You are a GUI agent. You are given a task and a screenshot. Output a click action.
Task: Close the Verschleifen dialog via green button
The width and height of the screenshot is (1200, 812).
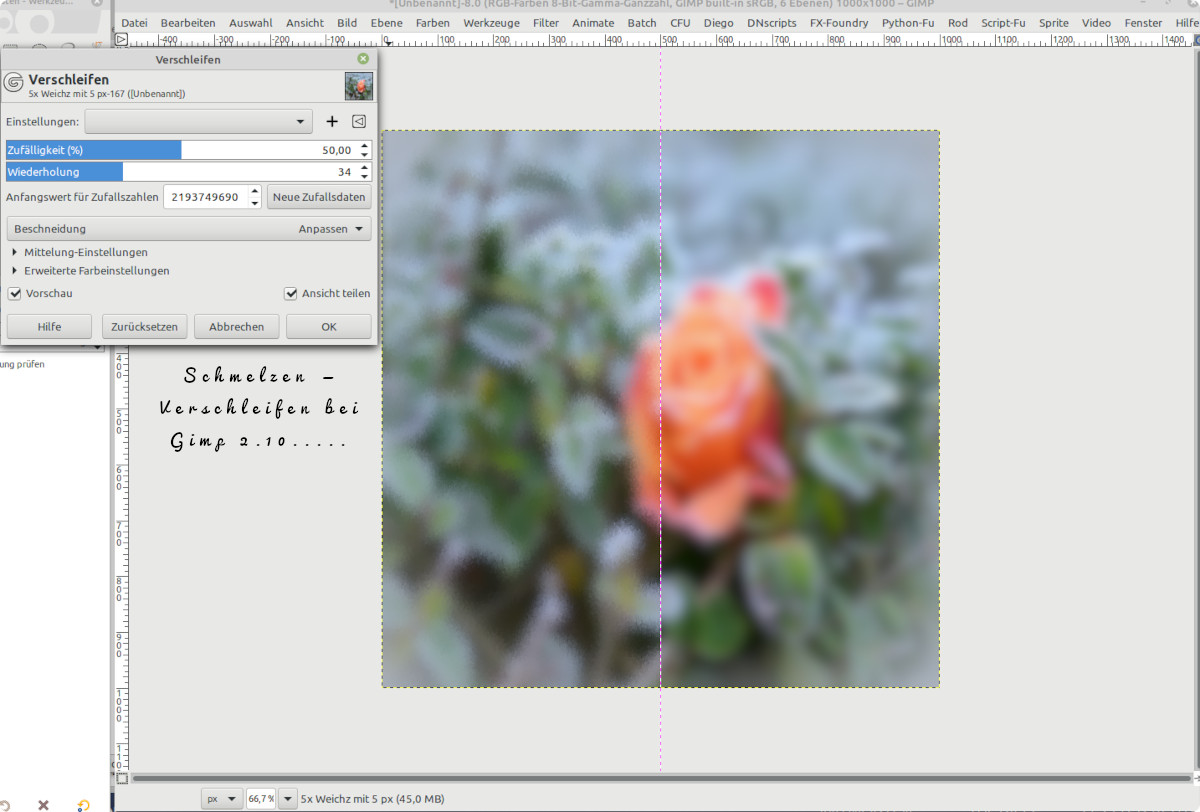(363, 59)
